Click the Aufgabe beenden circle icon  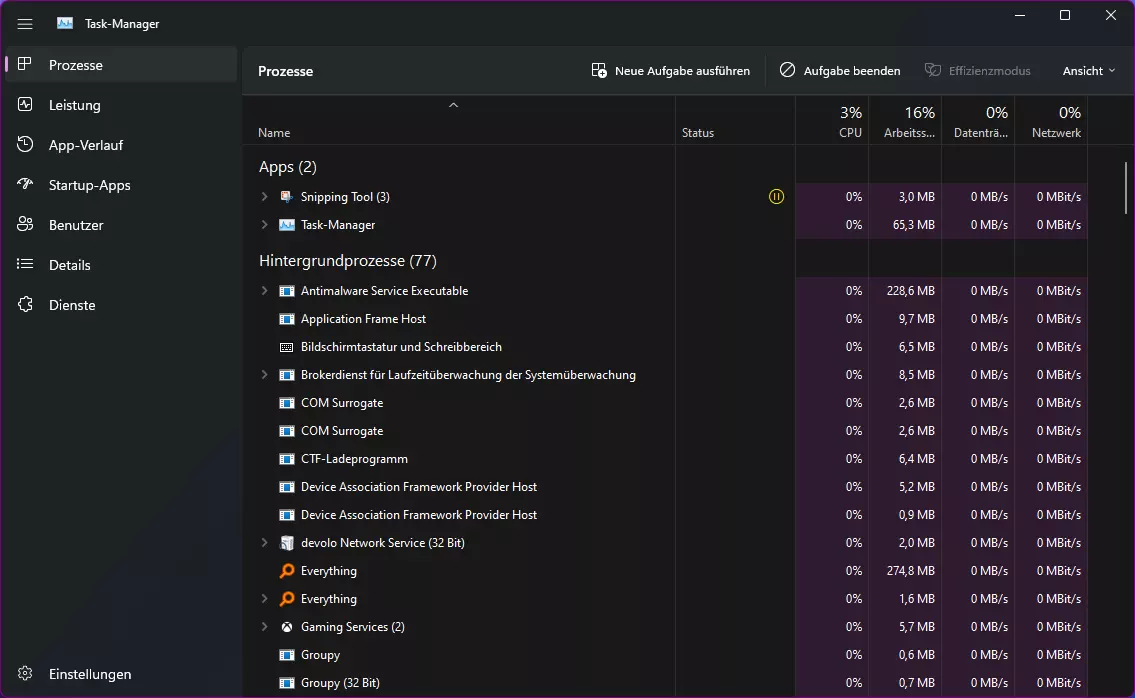[787, 70]
